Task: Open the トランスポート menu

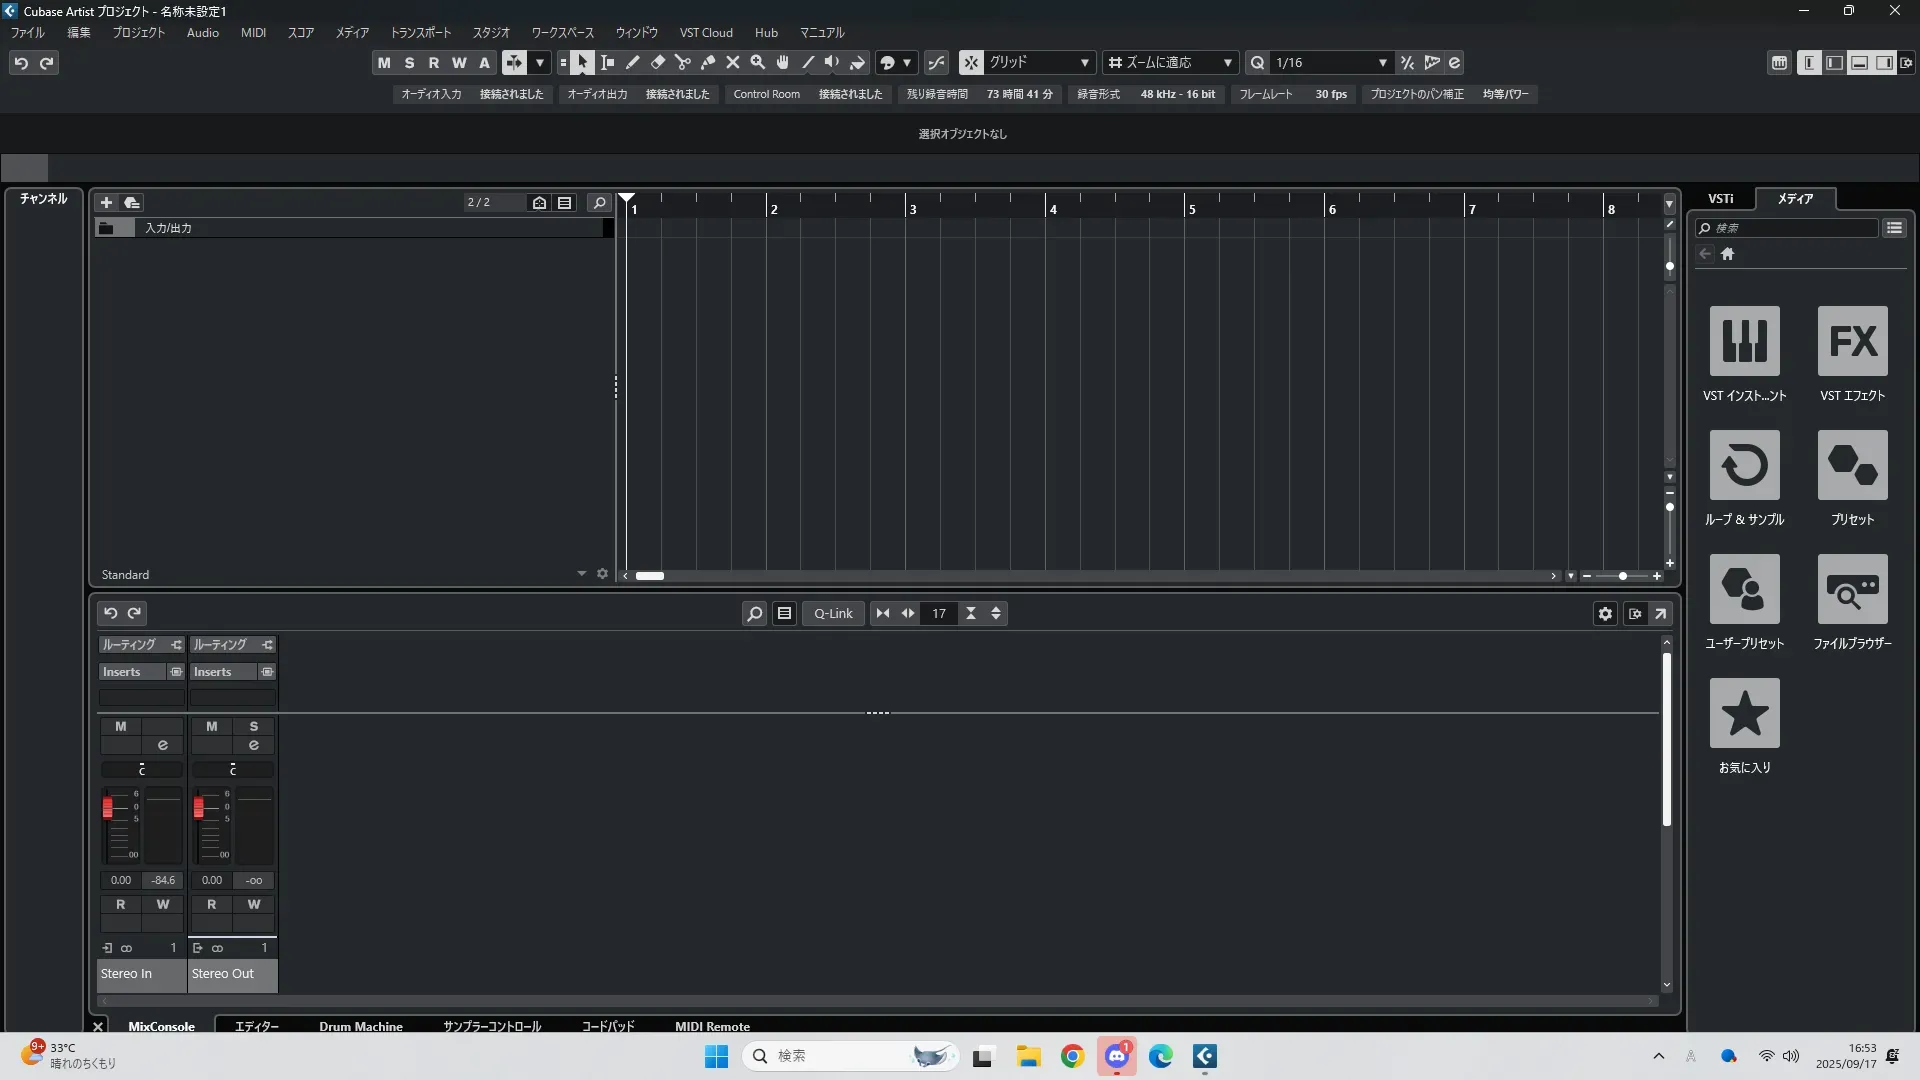Action: click(420, 33)
